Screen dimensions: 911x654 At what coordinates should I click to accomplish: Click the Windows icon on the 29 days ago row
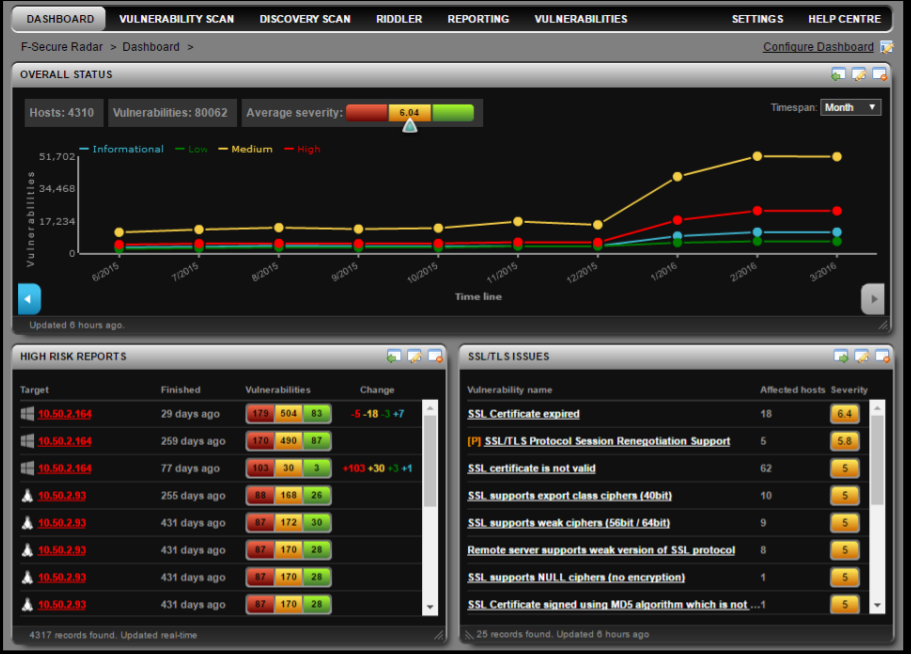pyautogui.click(x=27, y=414)
